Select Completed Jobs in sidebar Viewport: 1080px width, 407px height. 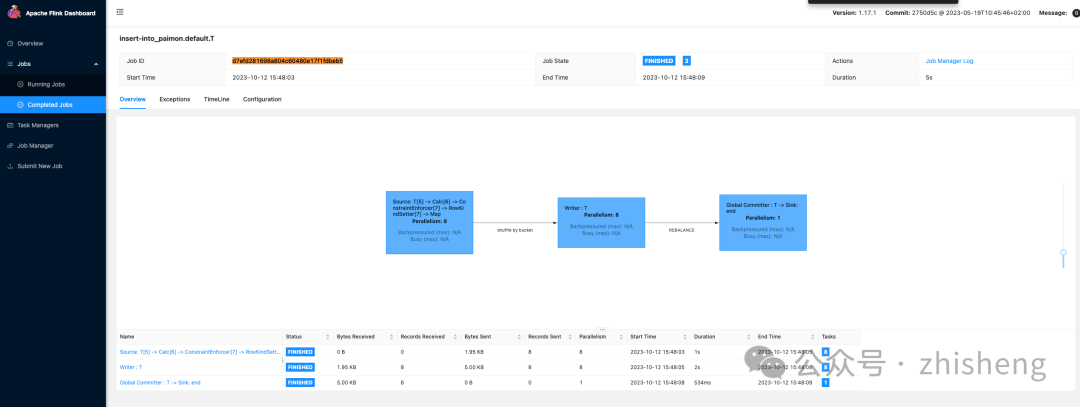(x=53, y=105)
